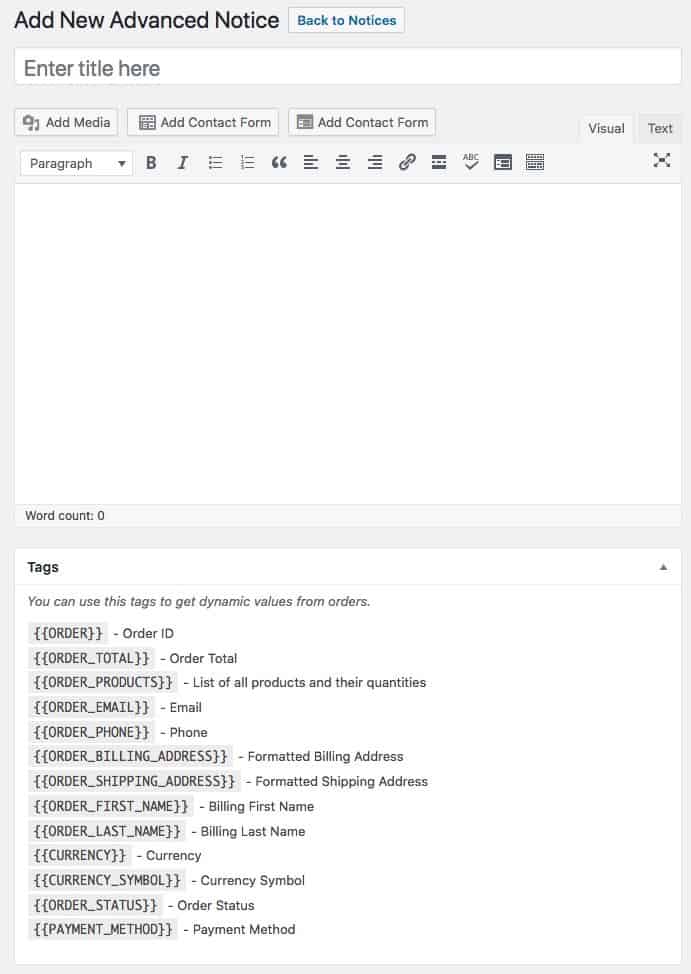Go back via Back to Notices
This screenshot has height=974, width=691.
(x=346, y=20)
